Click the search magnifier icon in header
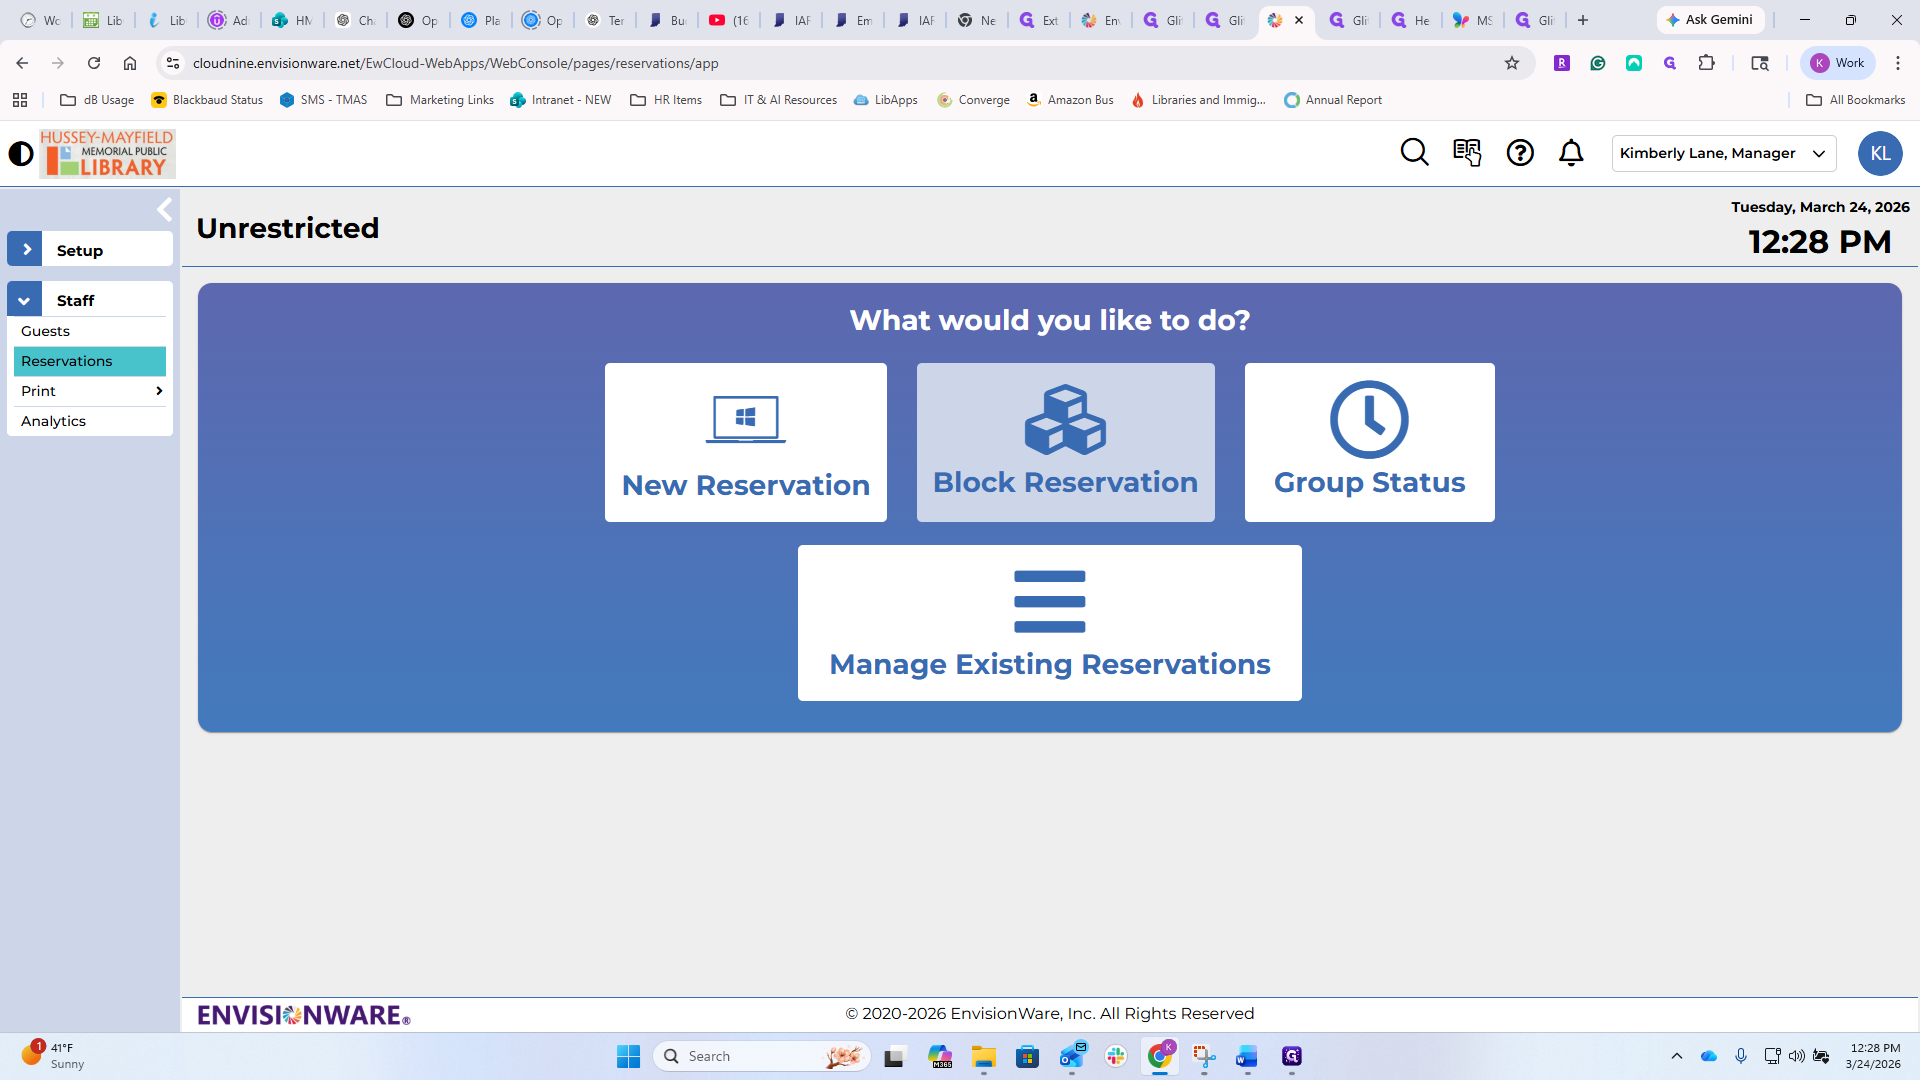Image resolution: width=1920 pixels, height=1080 pixels. (x=1414, y=152)
